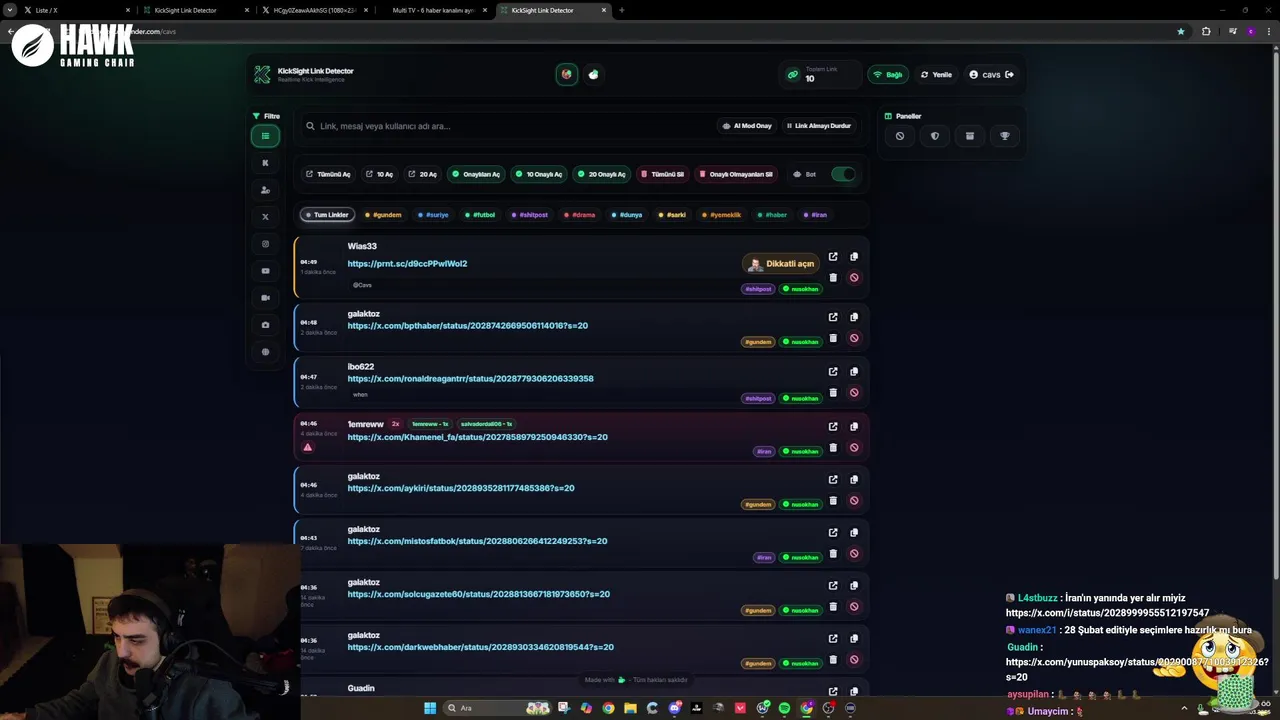This screenshot has width=1280, height=720.
Task: Click the white bird icon in header
Action: coord(594,74)
